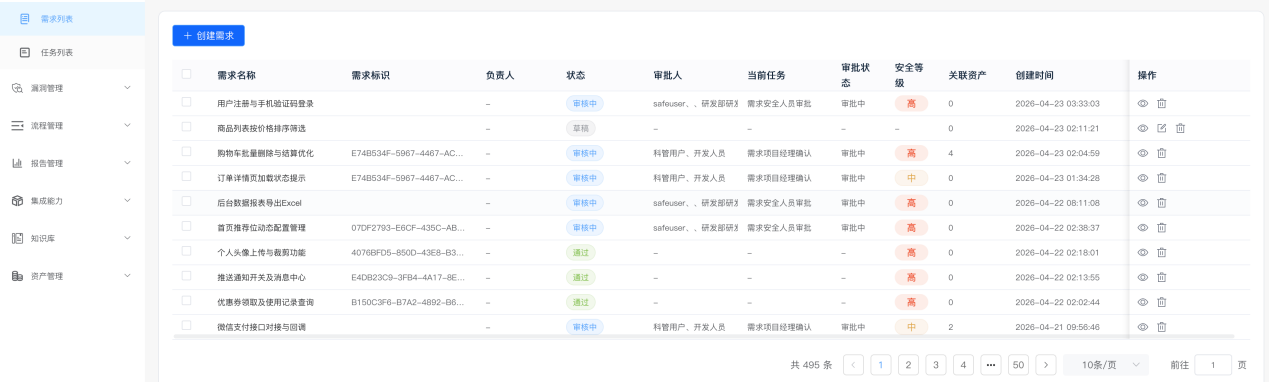Select the 集成能力 sidebar menu

pyautogui.click(x=72, y=200)
